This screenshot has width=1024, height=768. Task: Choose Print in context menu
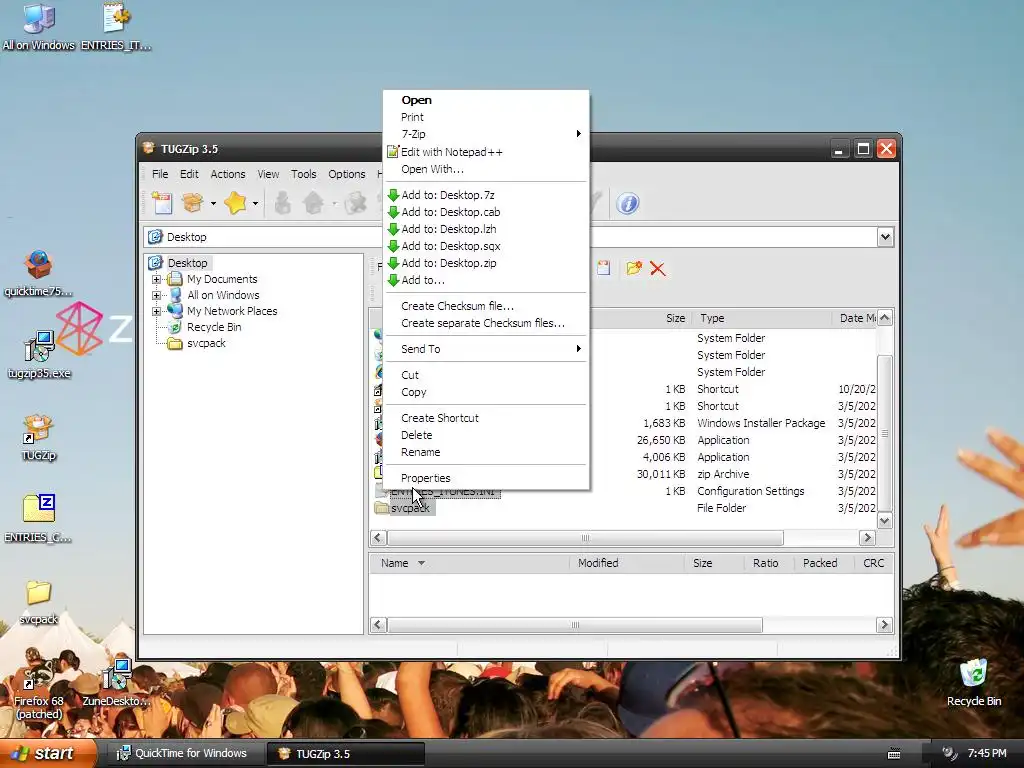tap(487, 117)
